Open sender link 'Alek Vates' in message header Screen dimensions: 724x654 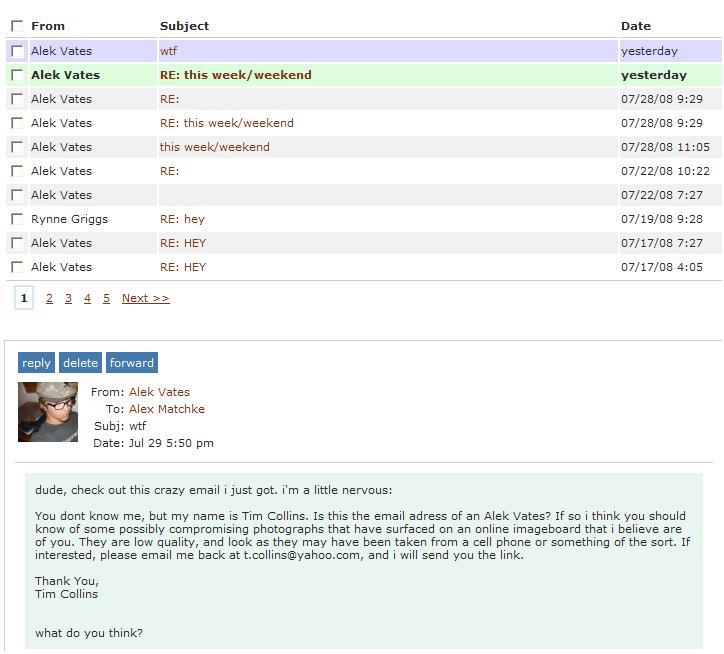(159, 392)
